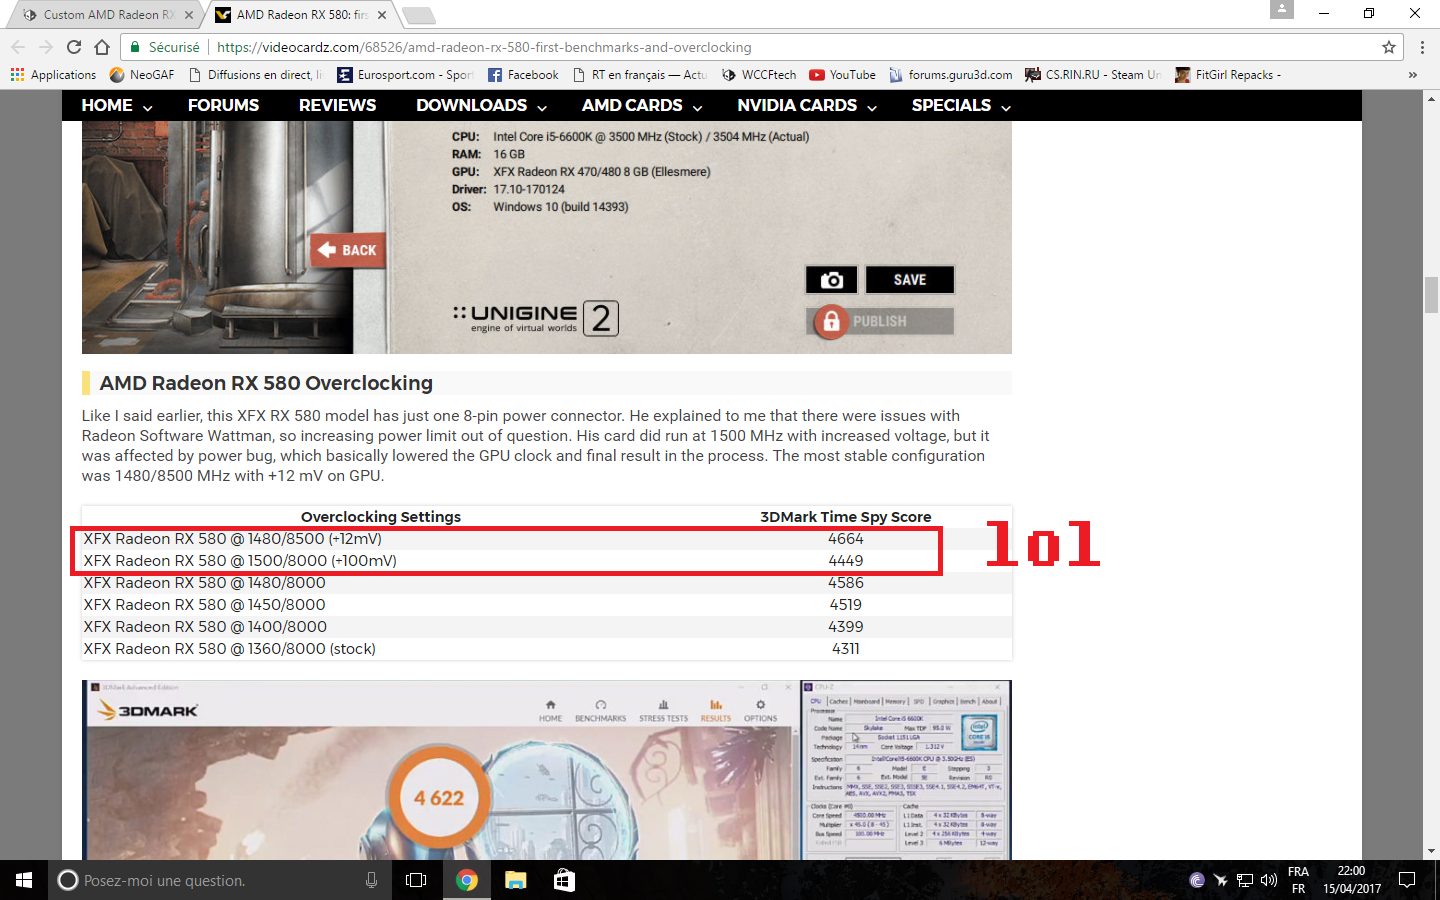
Task: Close the AMD Radeon RX 580 tab
Action: click(x=382, y=15)
